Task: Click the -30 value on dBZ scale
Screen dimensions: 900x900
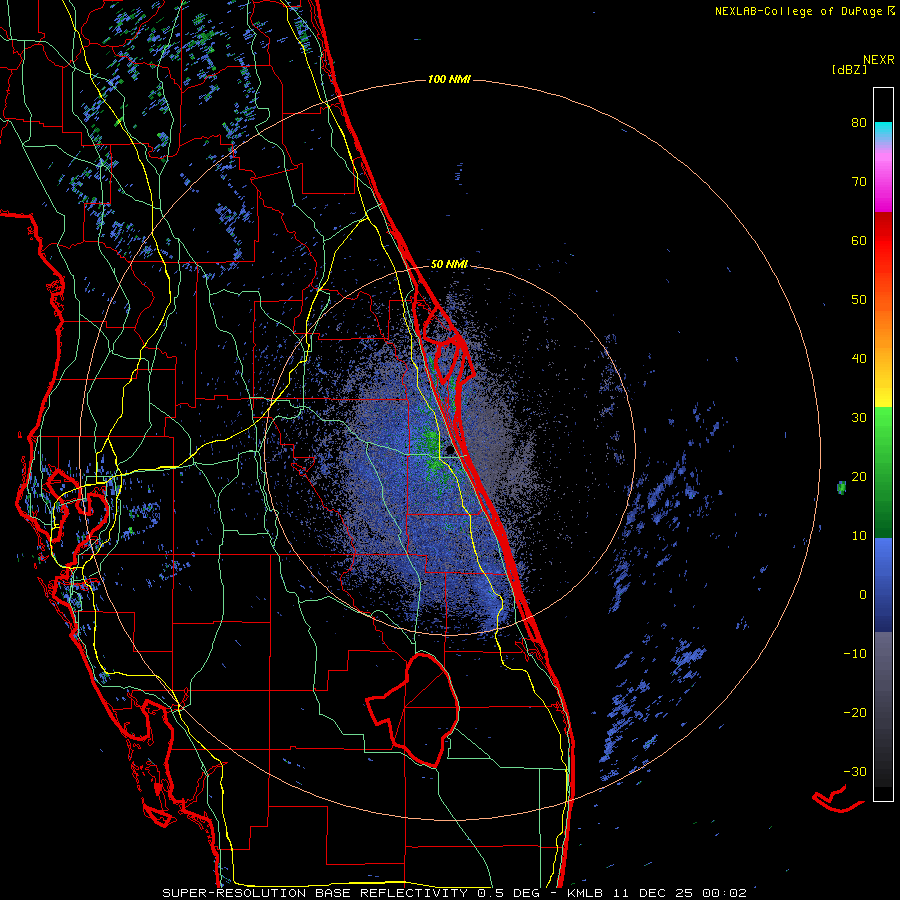Action: pos(855,772)
